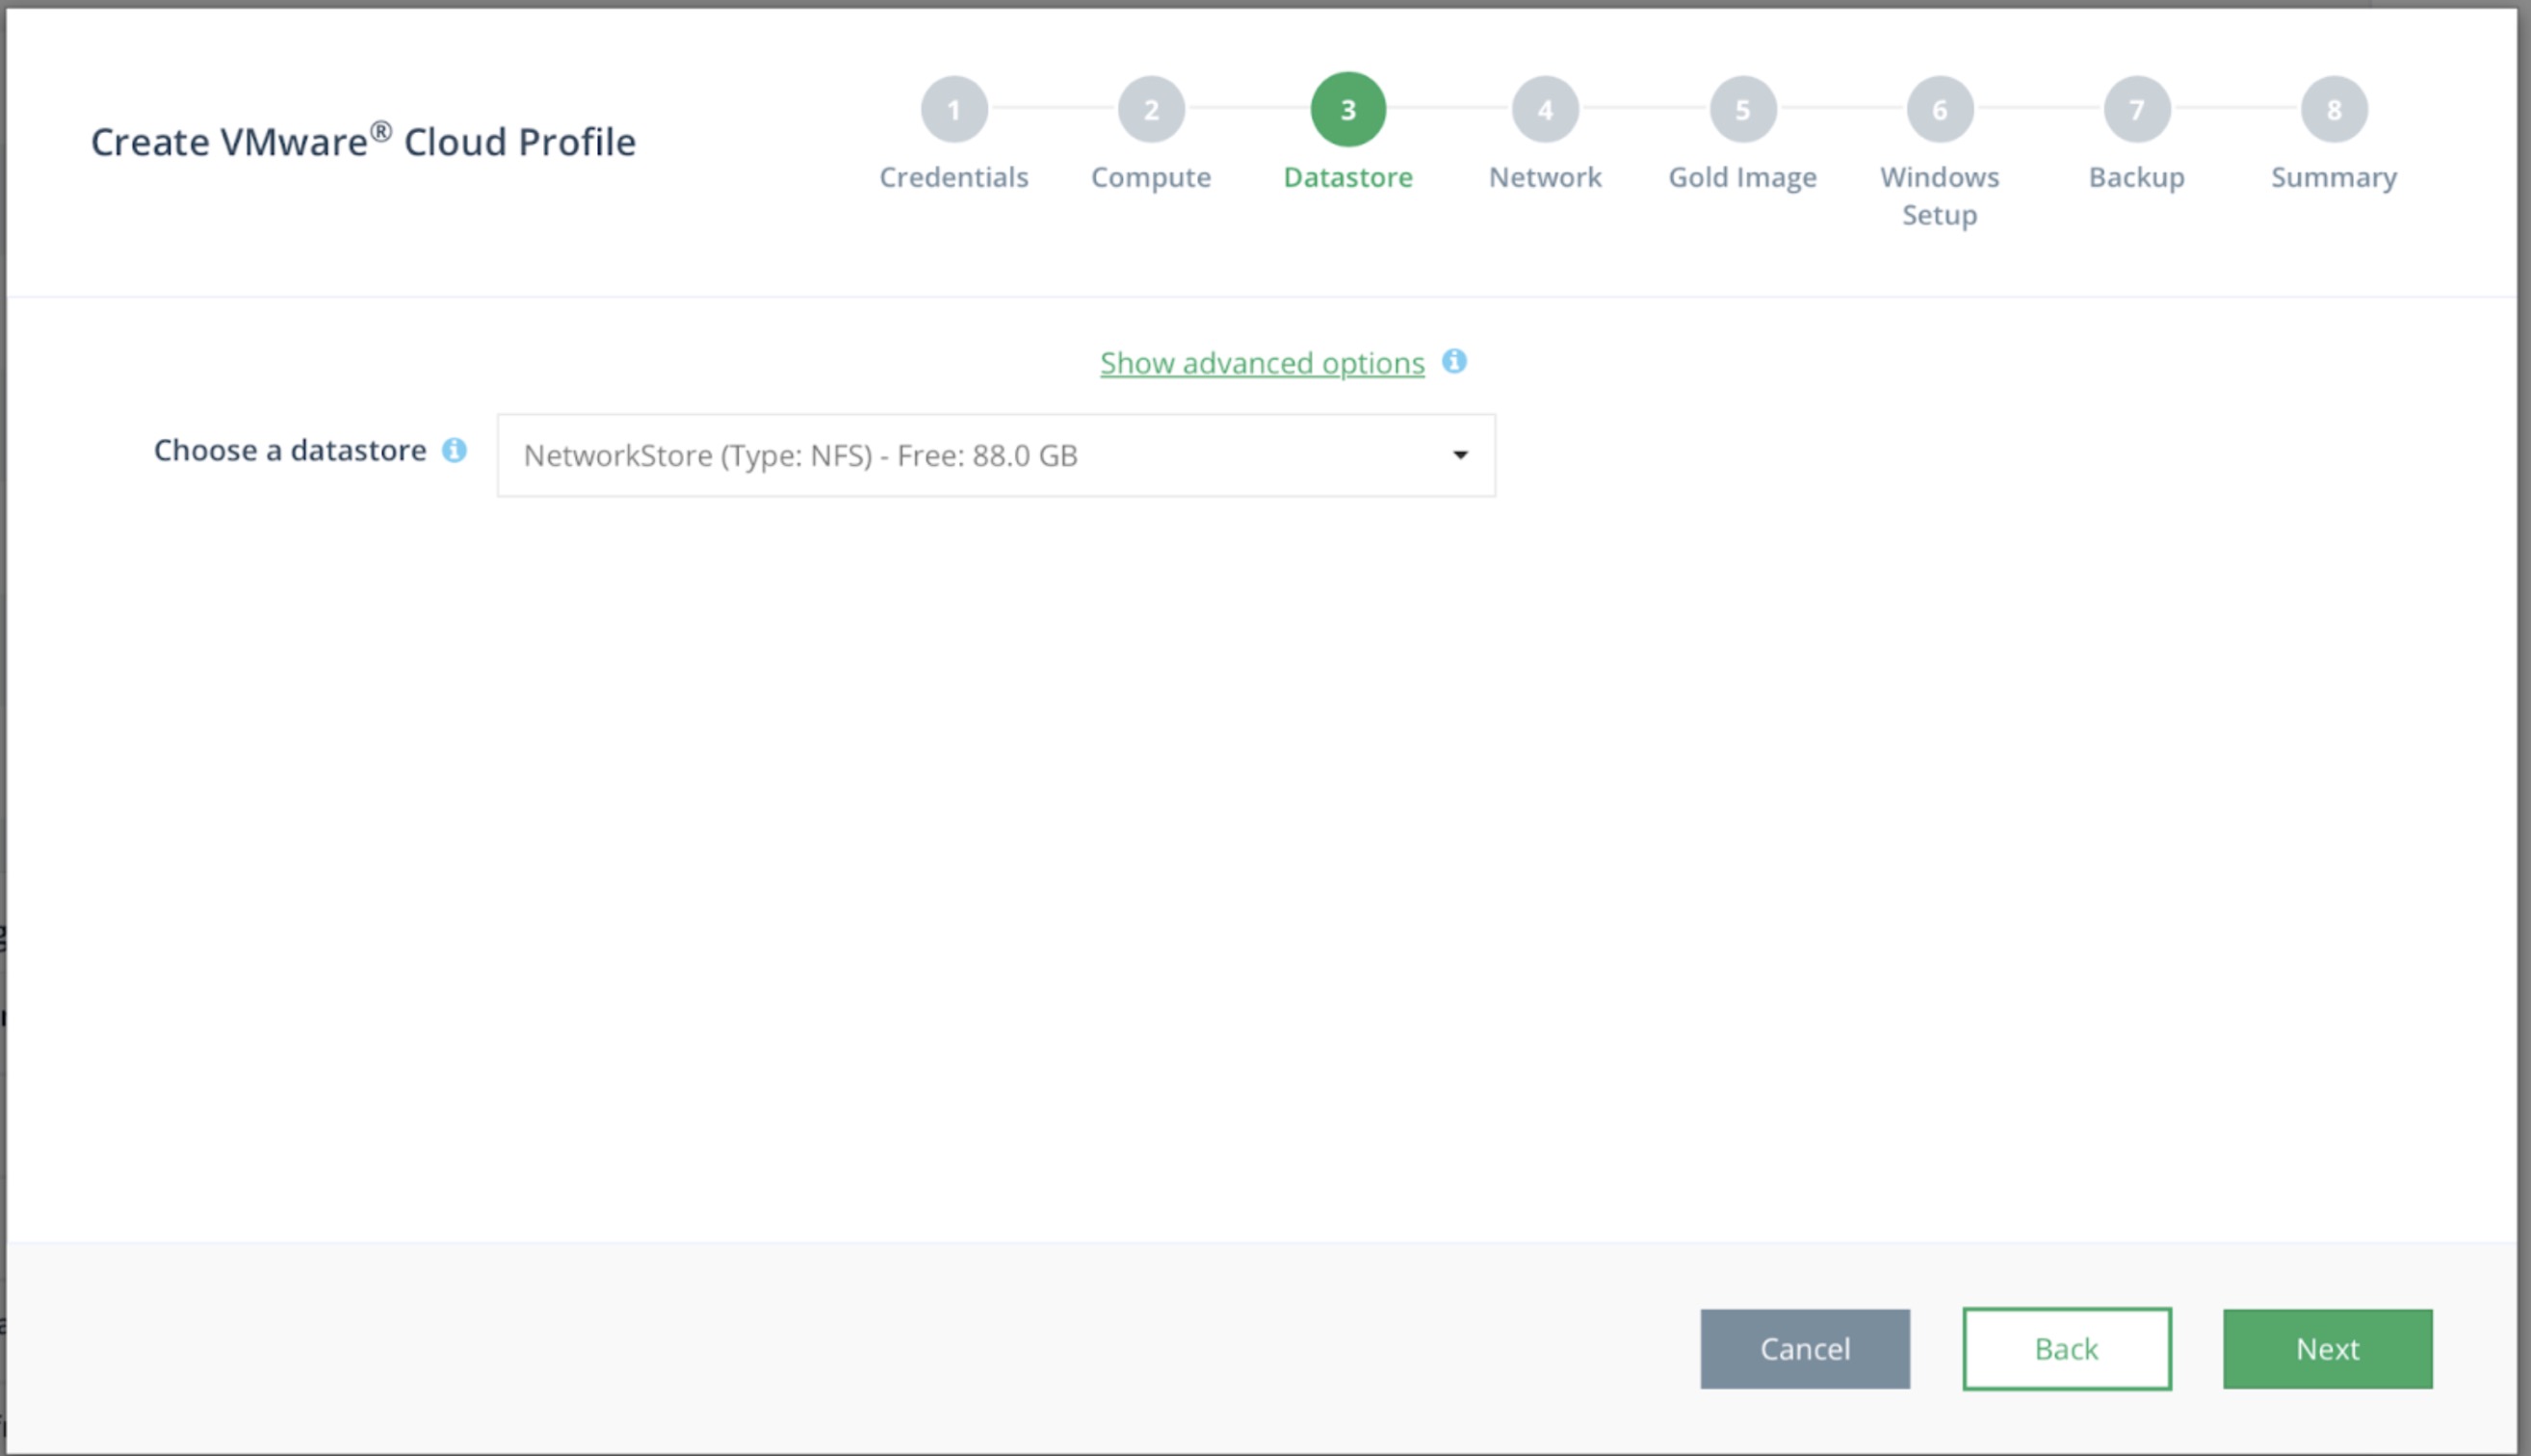
Task: Select the Network step label
Action: click(x=1544, y=177)
